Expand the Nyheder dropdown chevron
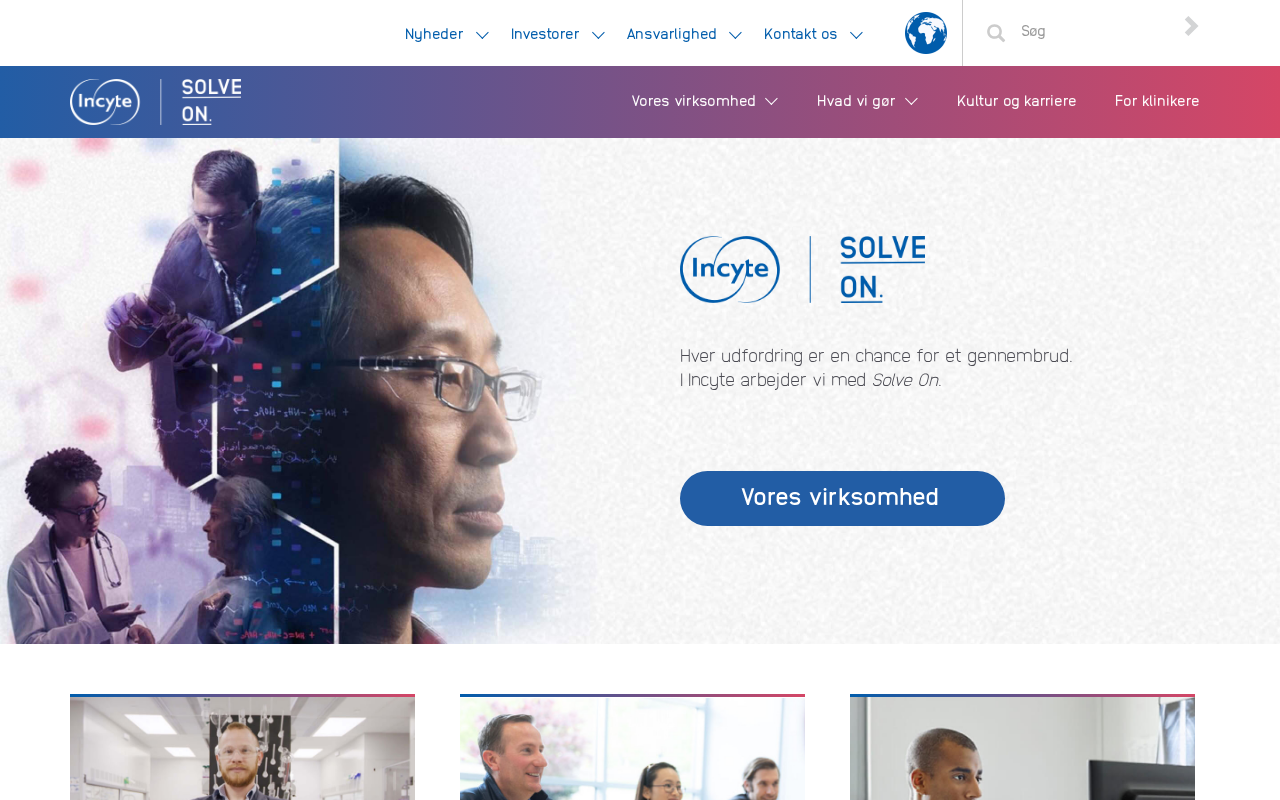1280x800 pixels. [482, 35]
